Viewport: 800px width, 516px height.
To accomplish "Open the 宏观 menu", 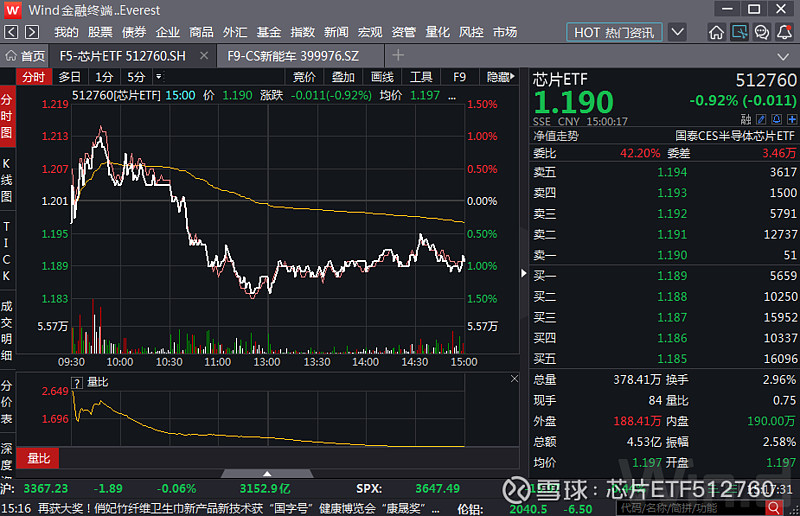I will [370, 32].
